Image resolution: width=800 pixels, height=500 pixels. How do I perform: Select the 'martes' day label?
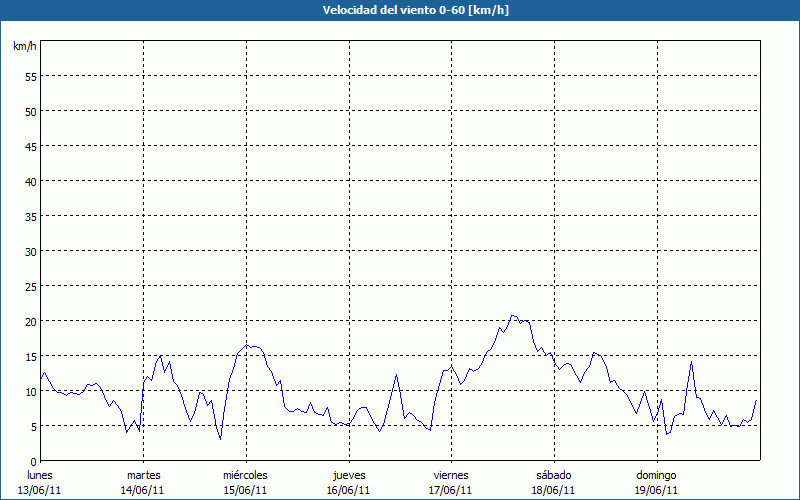coord(143,475)
